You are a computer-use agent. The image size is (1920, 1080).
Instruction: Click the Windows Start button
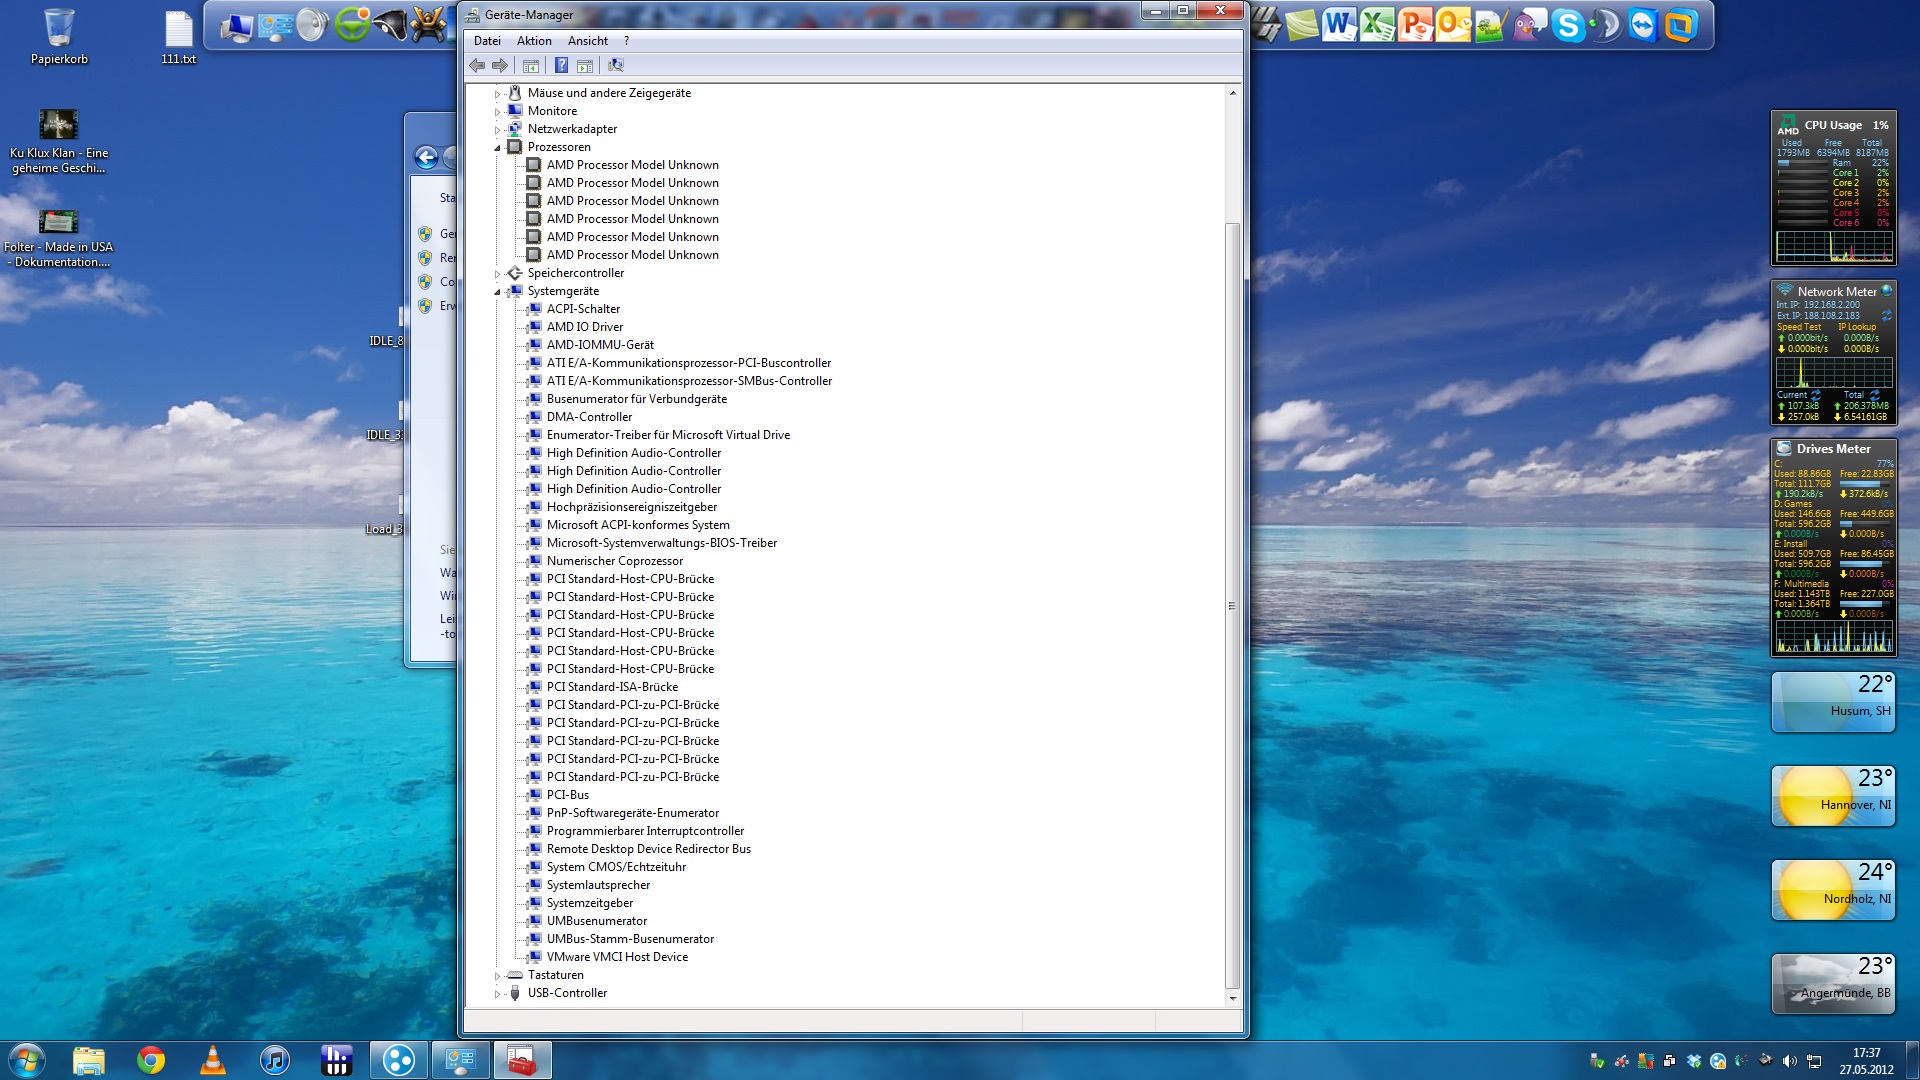coord(27,1060)
